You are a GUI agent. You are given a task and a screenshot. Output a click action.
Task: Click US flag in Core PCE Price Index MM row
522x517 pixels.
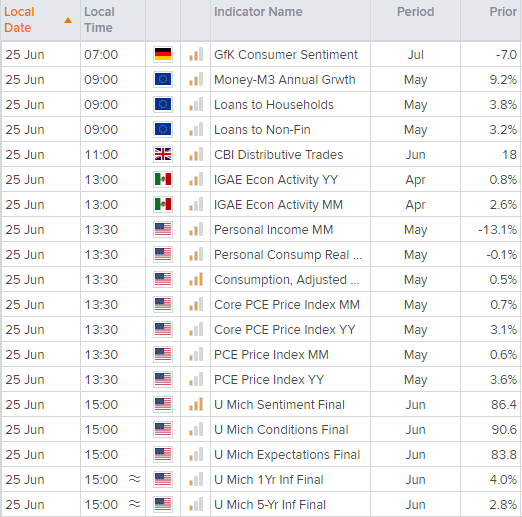[163, 304]
